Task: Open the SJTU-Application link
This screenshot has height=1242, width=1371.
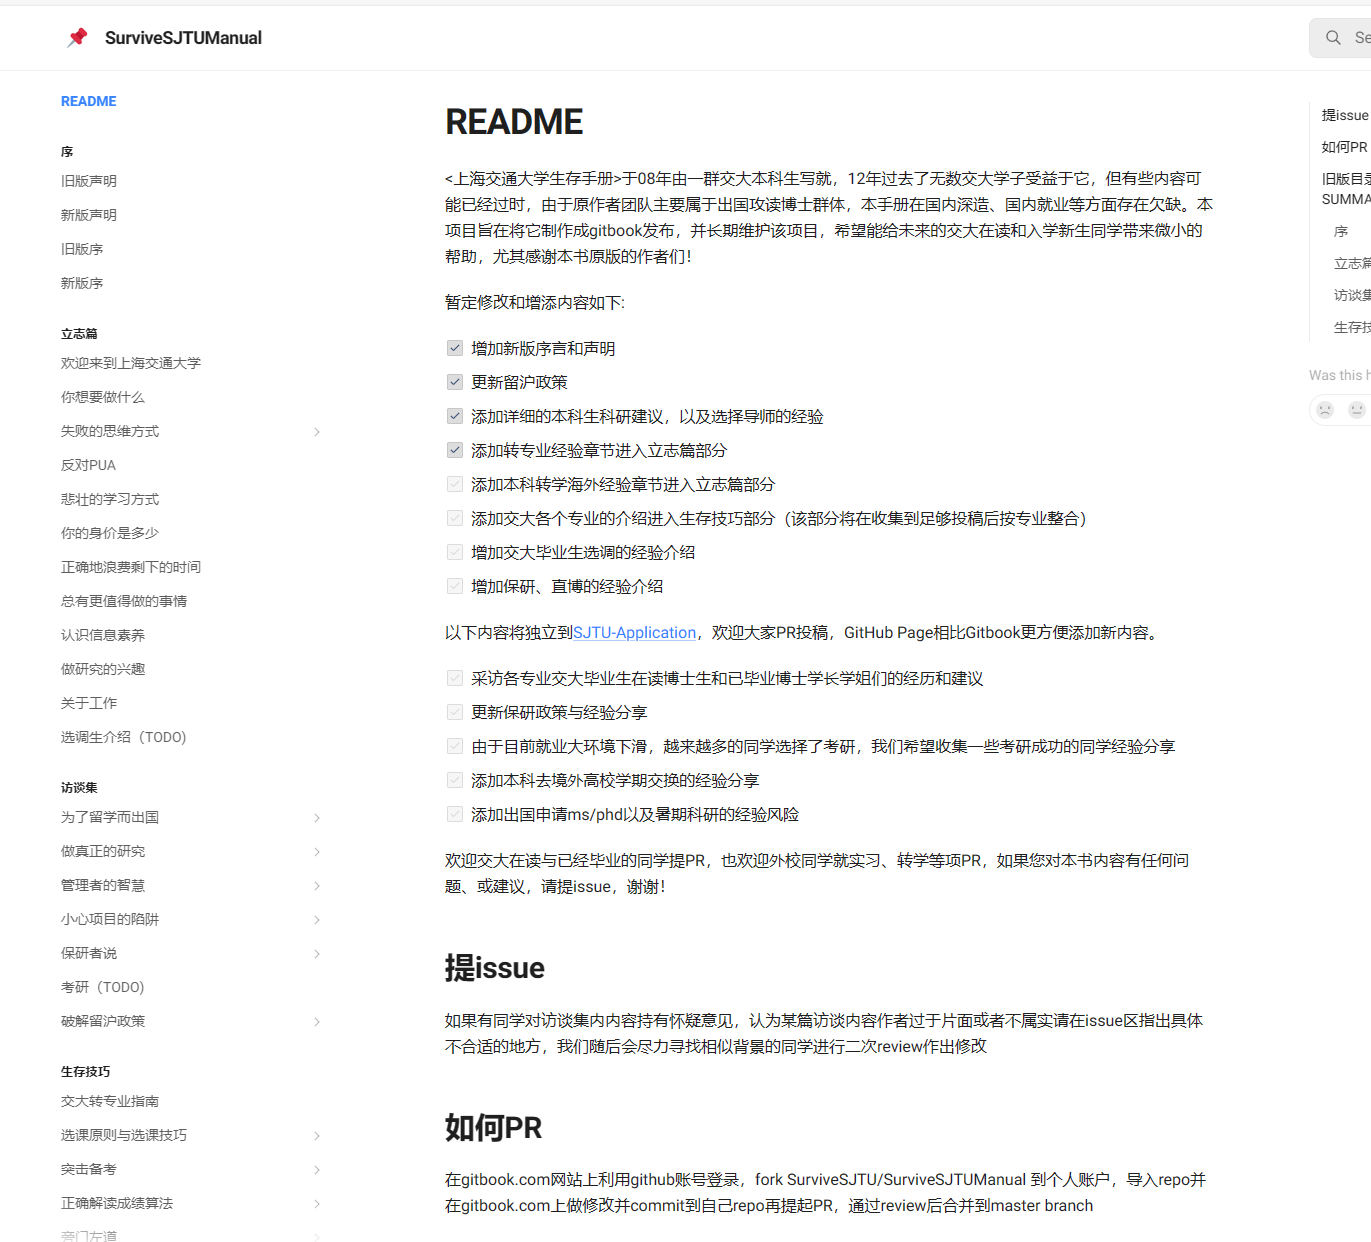Action: click(x=634, y=632)
